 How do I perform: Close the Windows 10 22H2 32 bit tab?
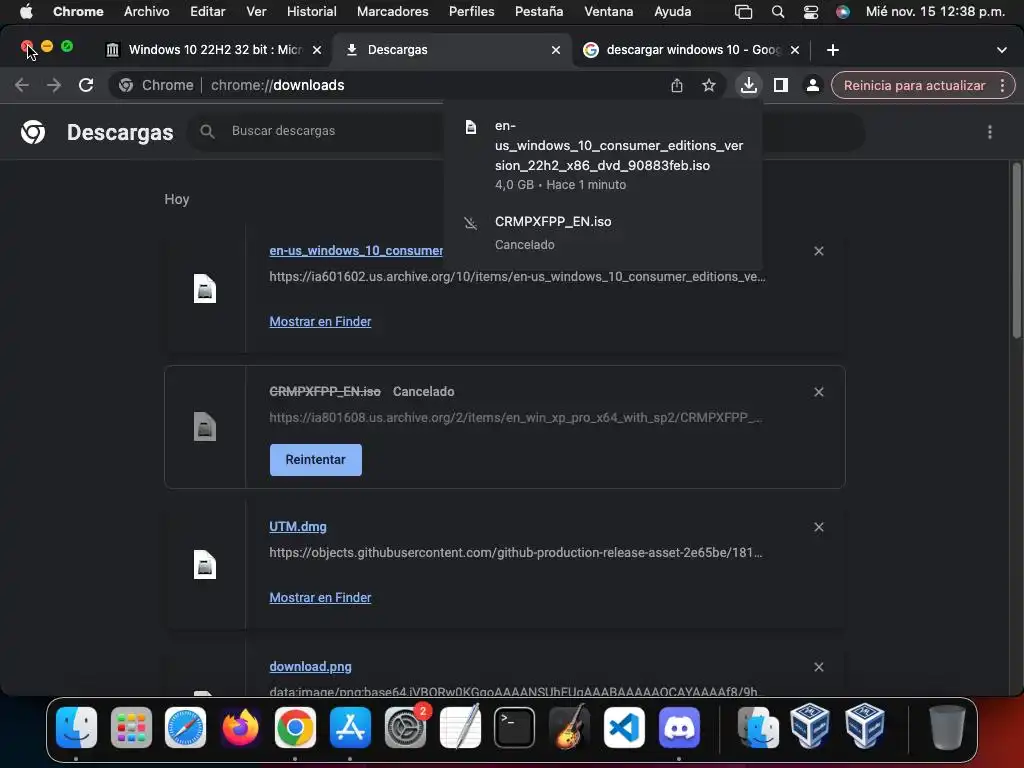[317, 50]
